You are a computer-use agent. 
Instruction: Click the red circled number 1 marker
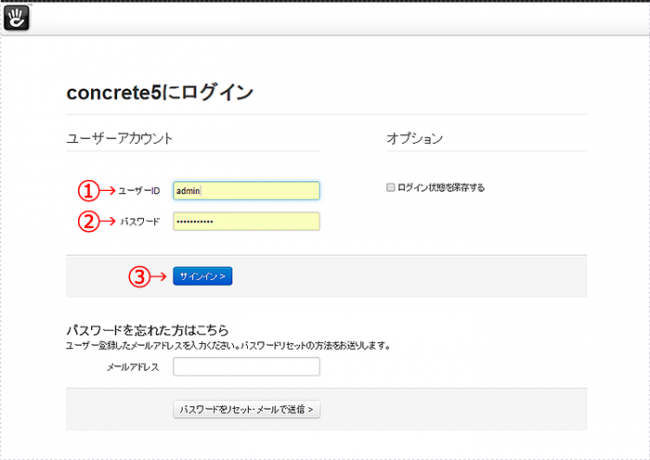click(88, 190)
